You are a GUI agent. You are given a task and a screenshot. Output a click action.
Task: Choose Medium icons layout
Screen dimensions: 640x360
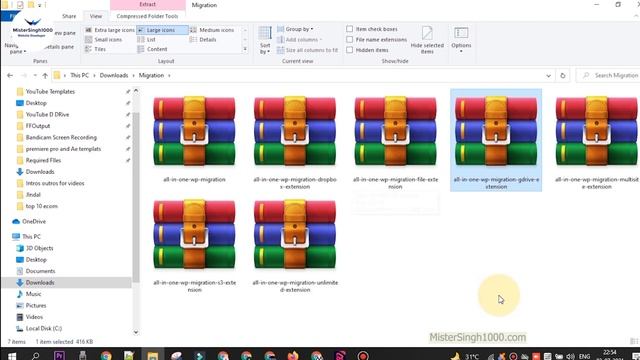click(212, 30)
